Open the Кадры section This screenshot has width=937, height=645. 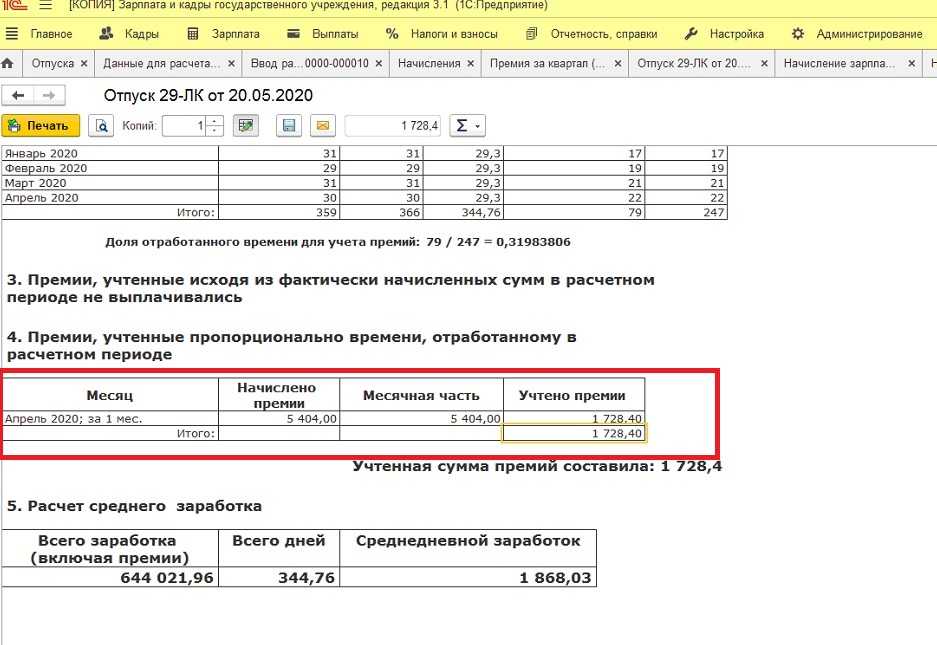tap(142, 34)
